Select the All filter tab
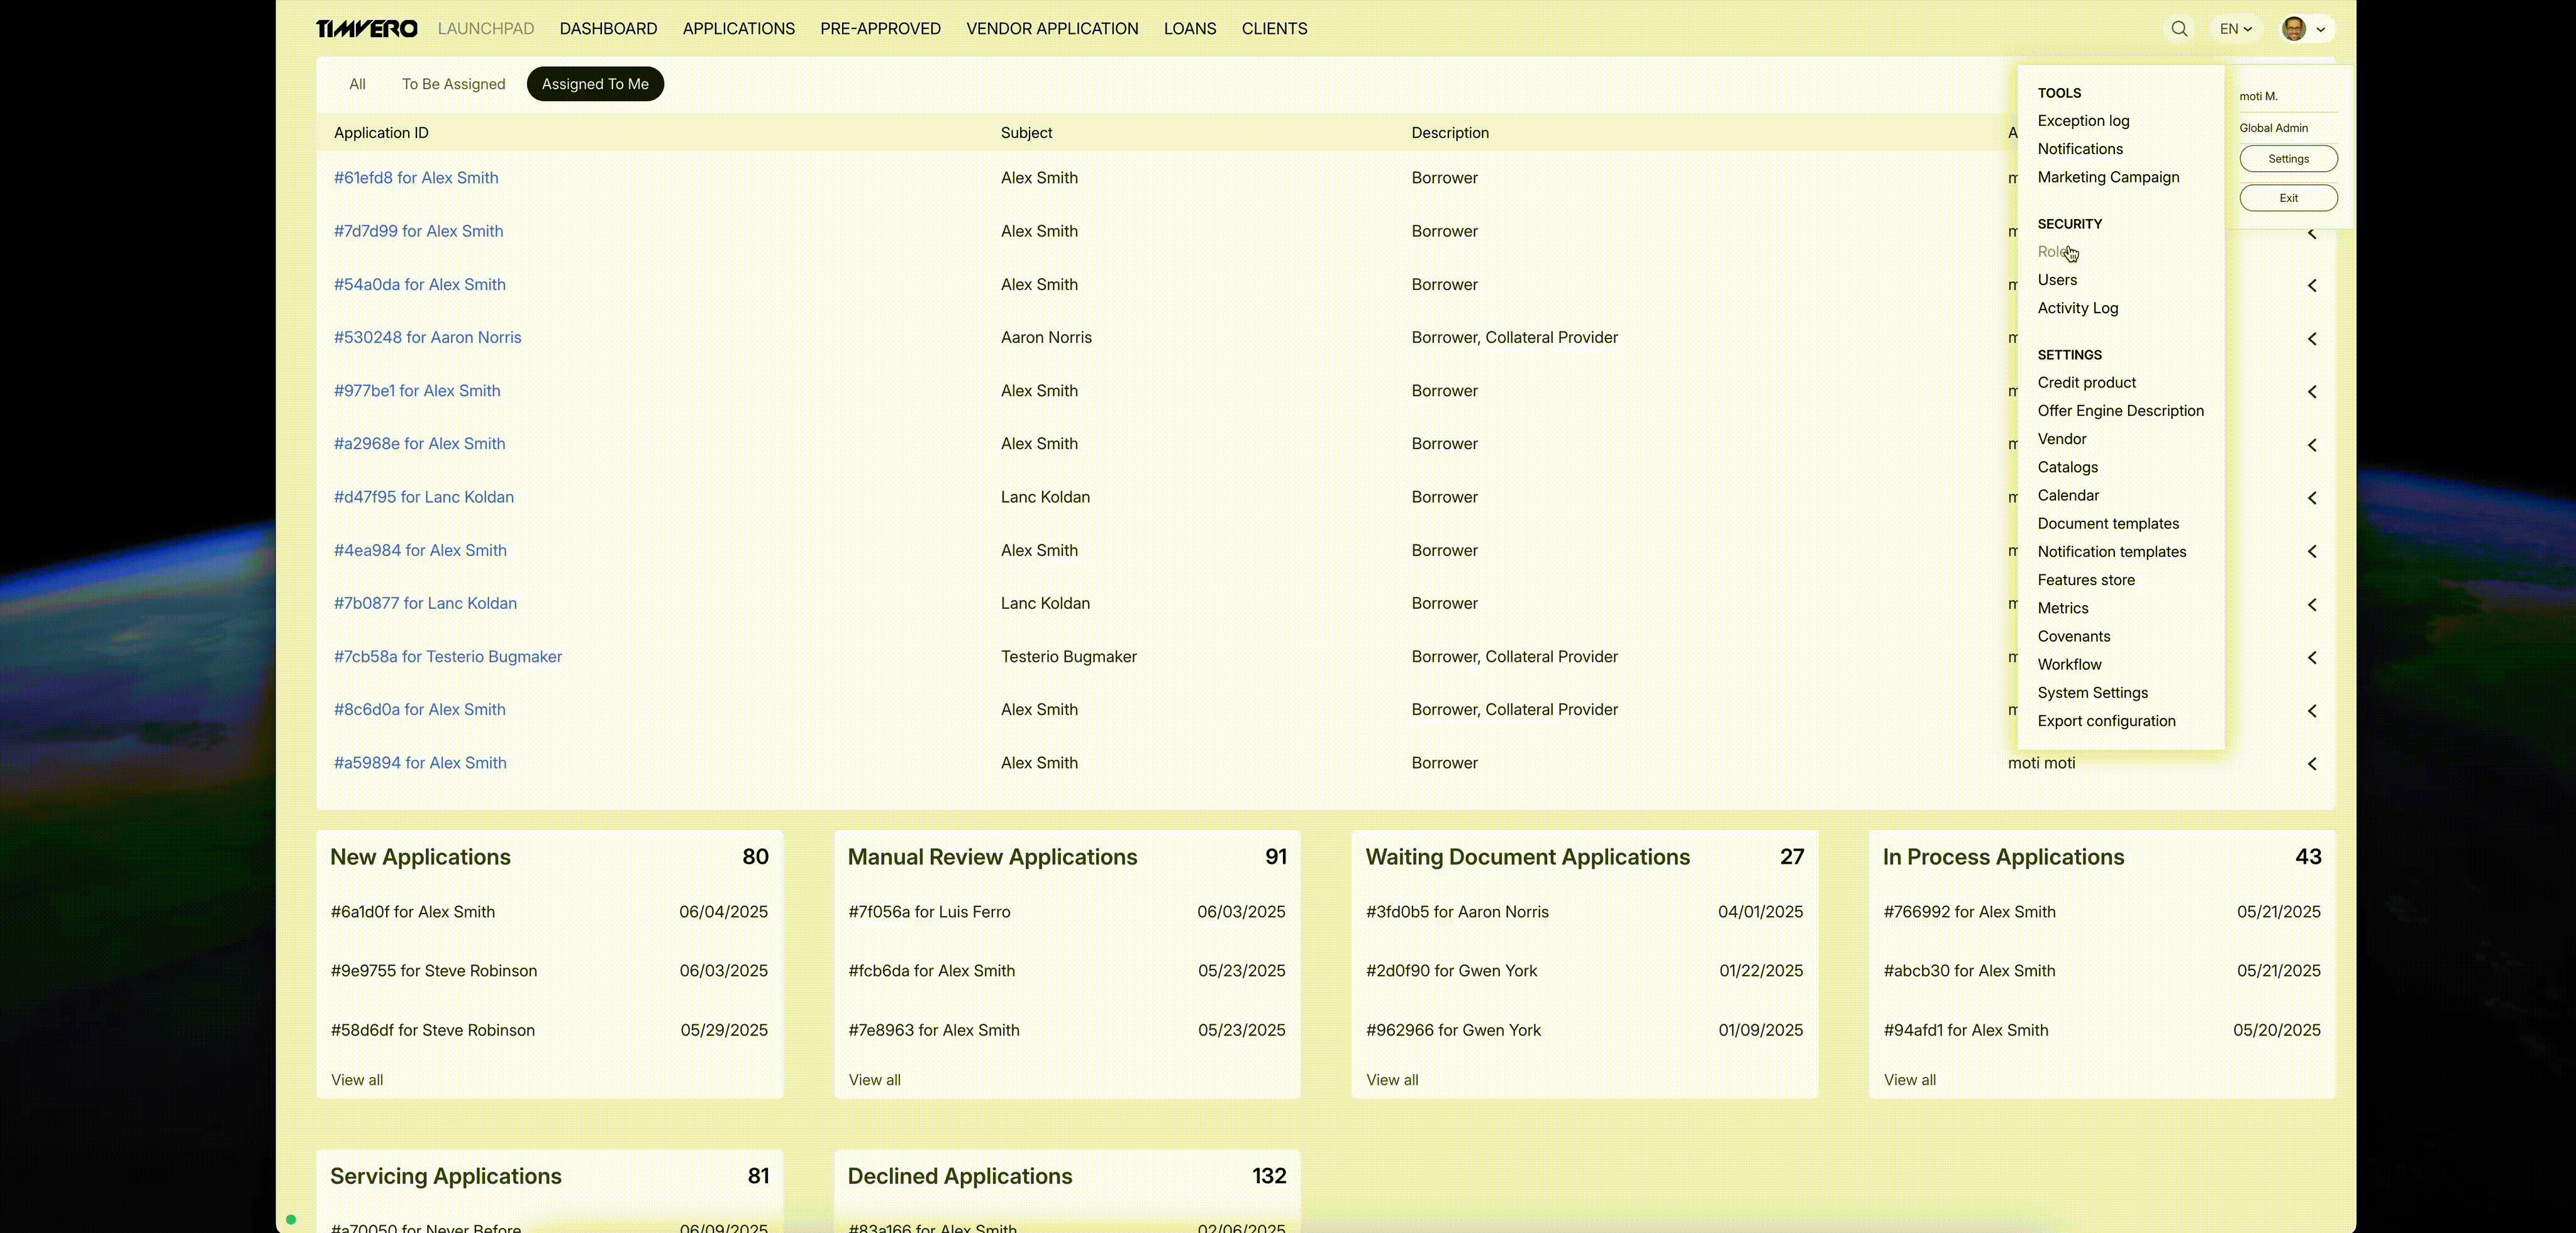Screen dimensions: 2576x1233 357,84
